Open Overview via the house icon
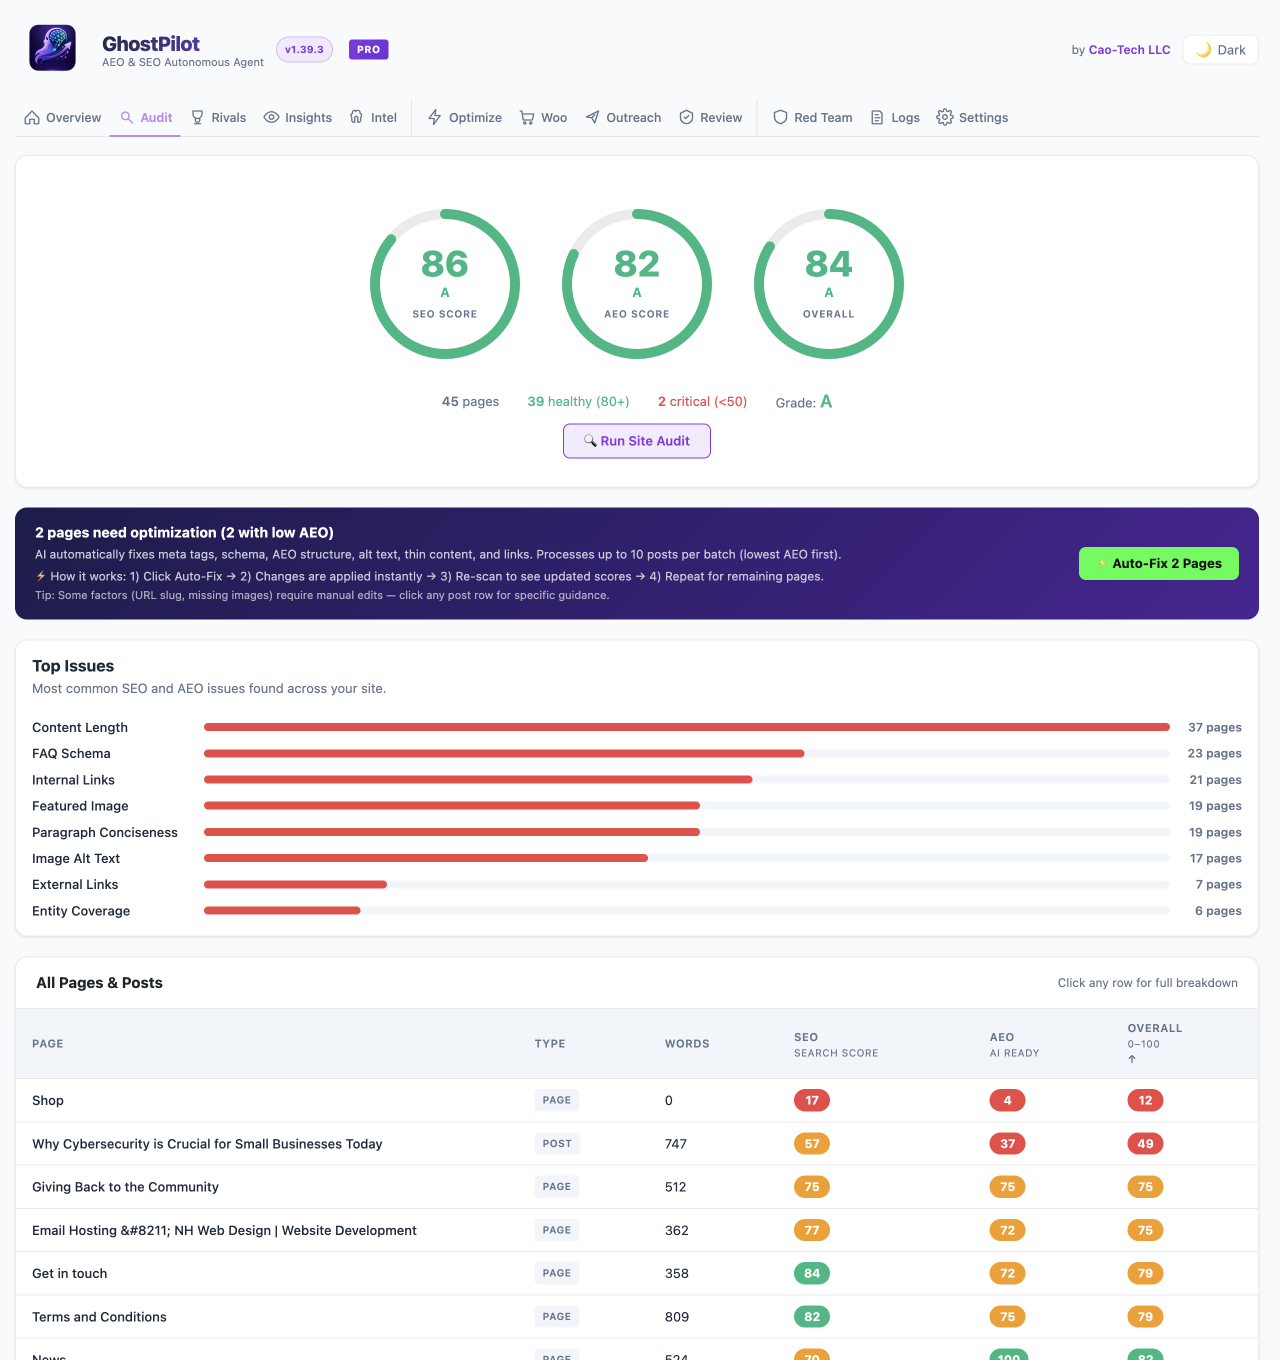 tap(32, 117)
